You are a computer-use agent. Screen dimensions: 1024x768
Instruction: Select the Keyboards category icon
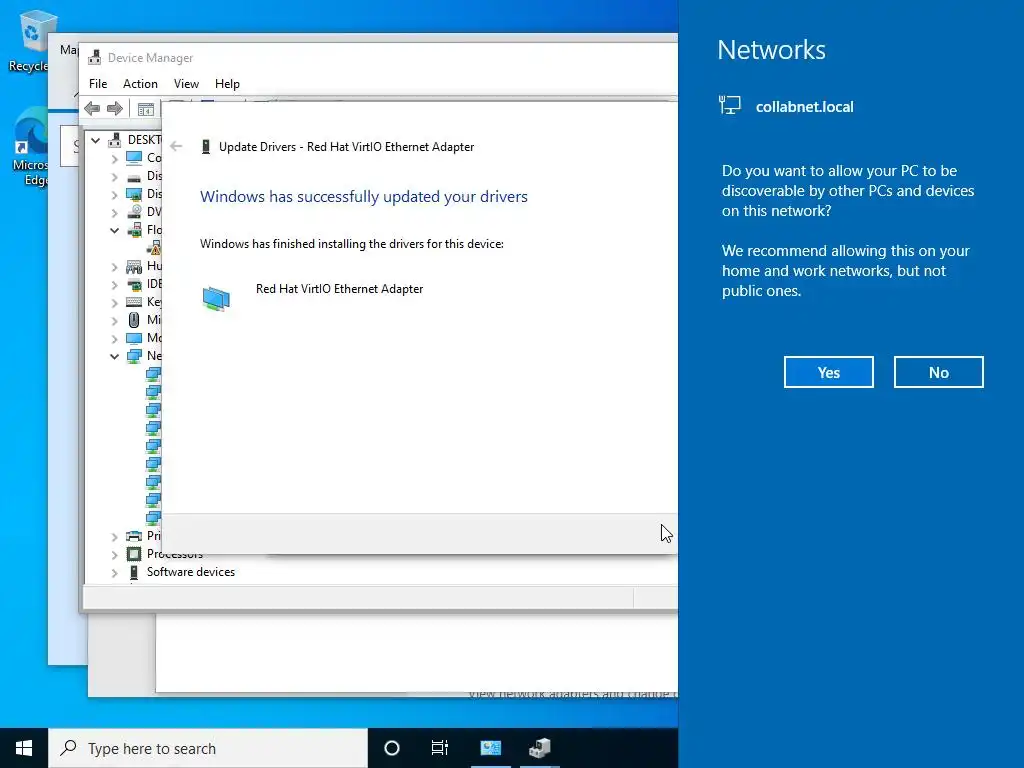(134, 302)
